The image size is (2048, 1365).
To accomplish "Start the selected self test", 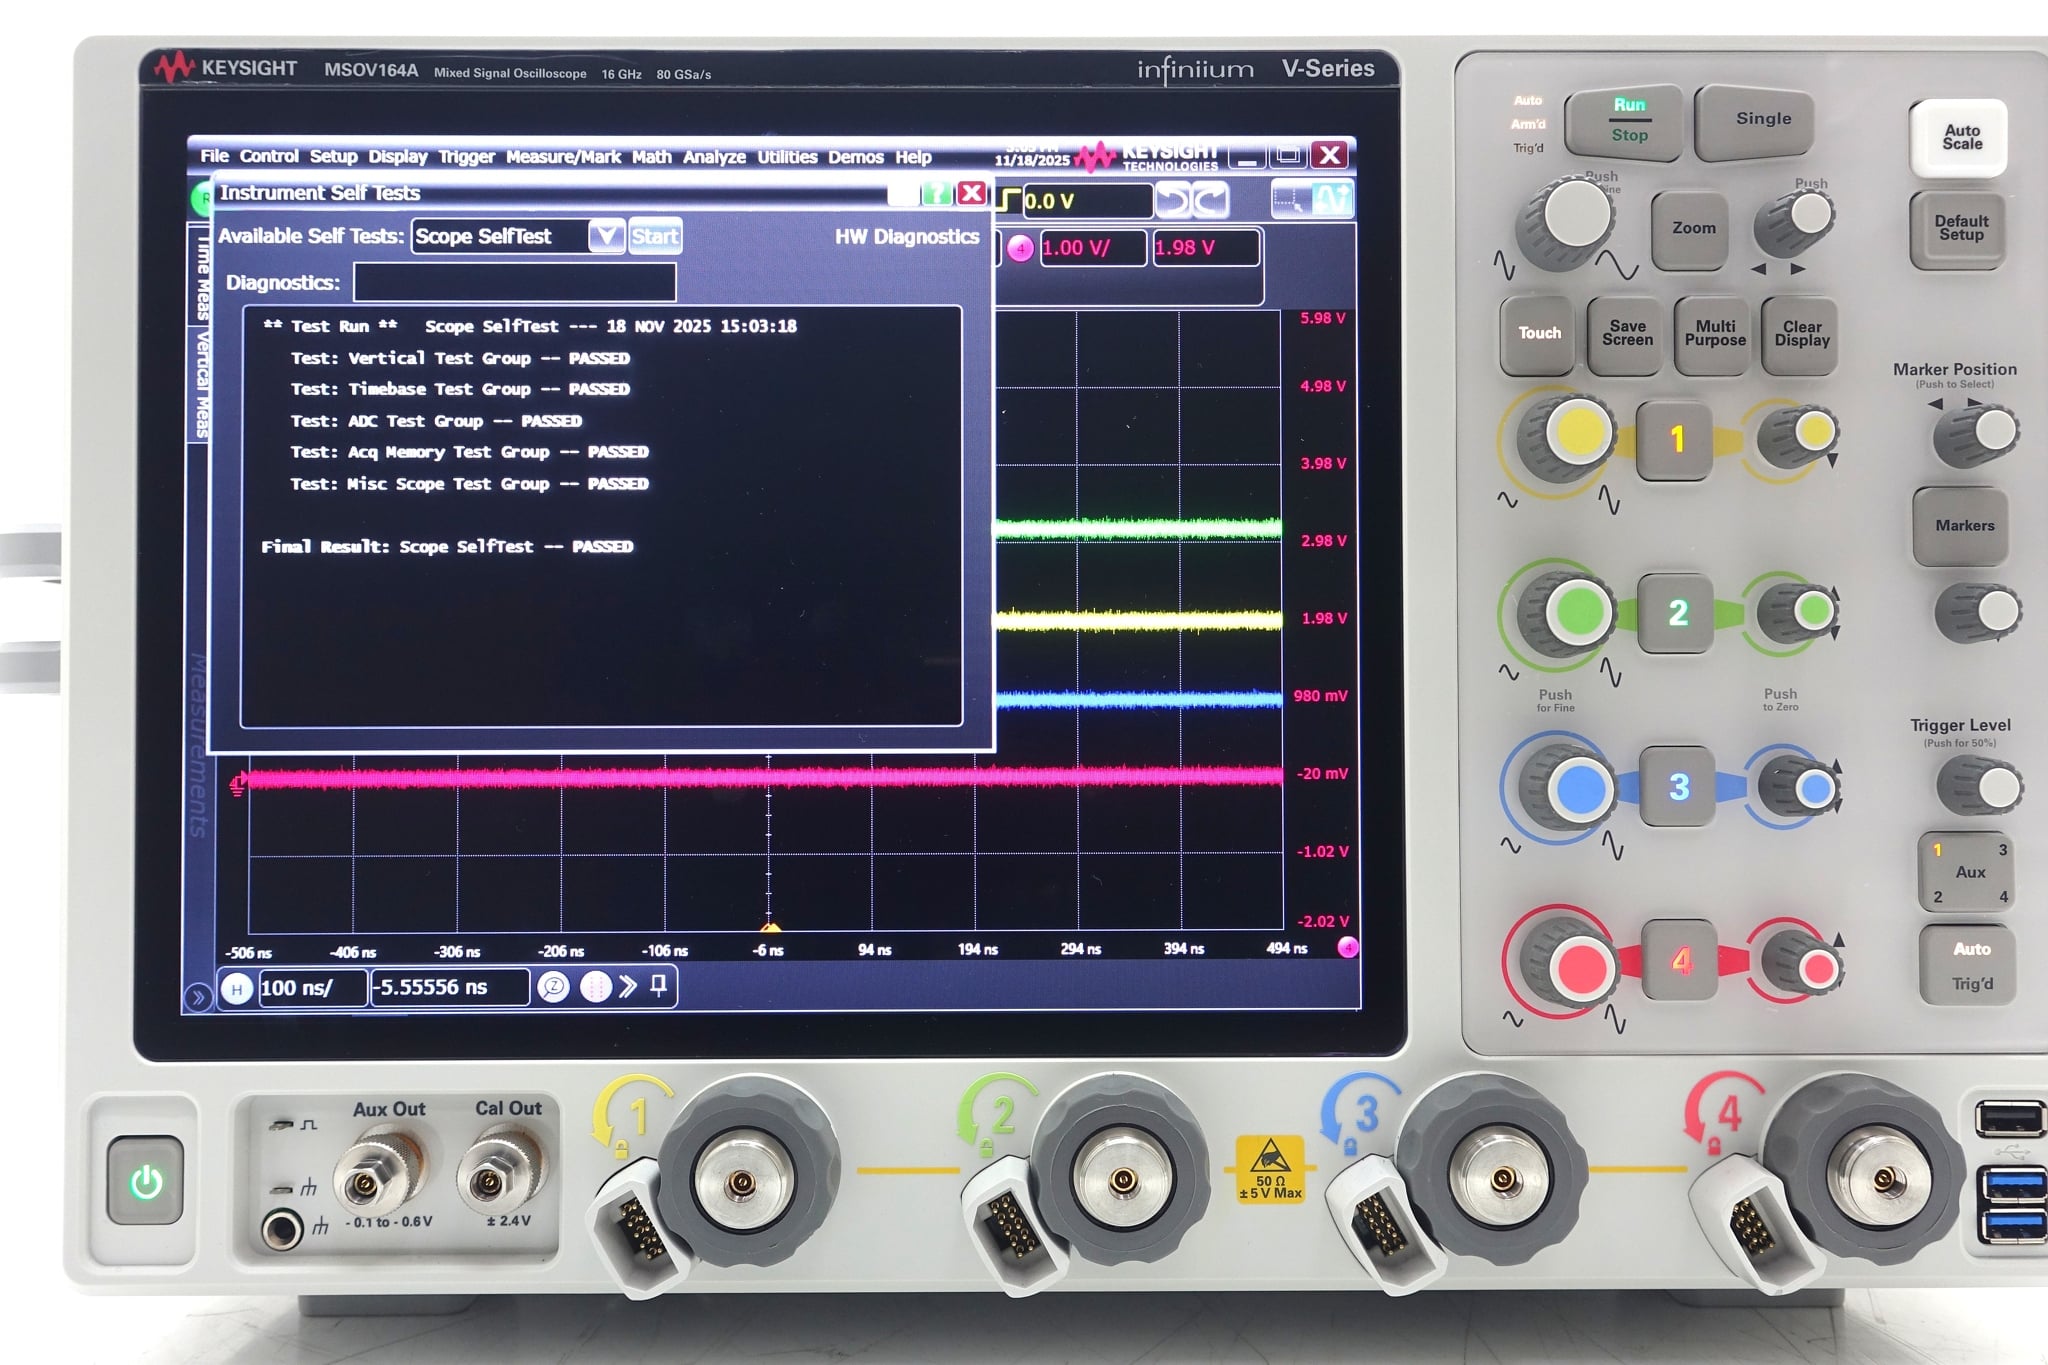I will 655,236.
